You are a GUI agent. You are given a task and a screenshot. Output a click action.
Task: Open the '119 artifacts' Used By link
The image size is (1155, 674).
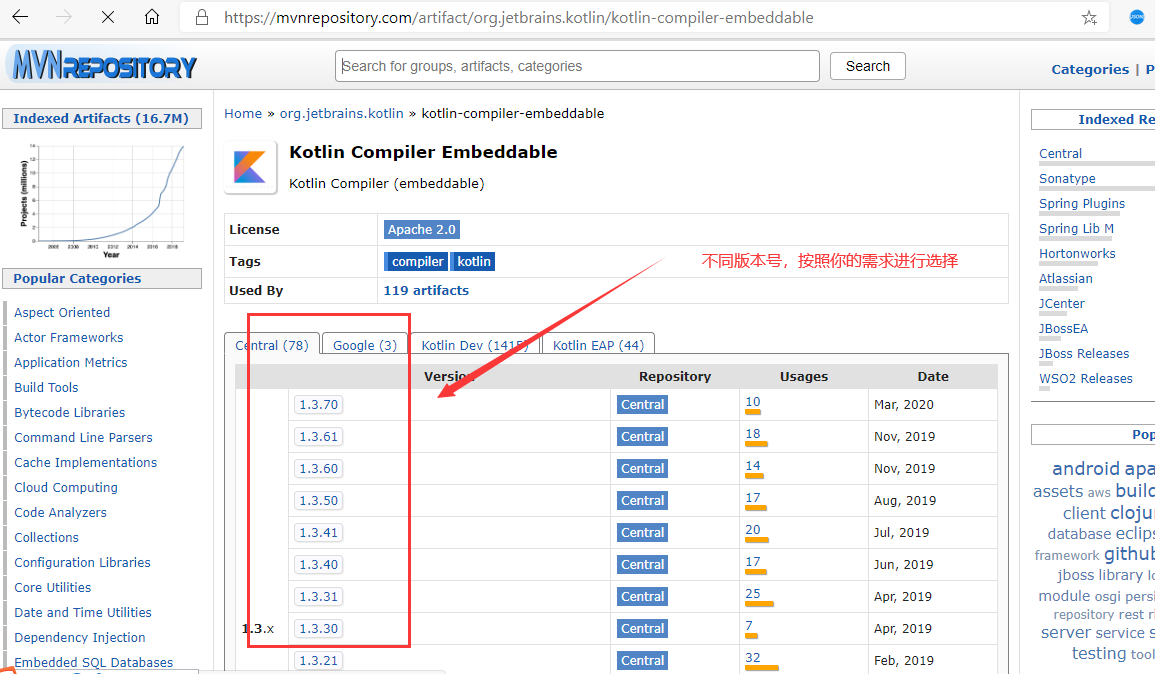[x=425, y=290]
